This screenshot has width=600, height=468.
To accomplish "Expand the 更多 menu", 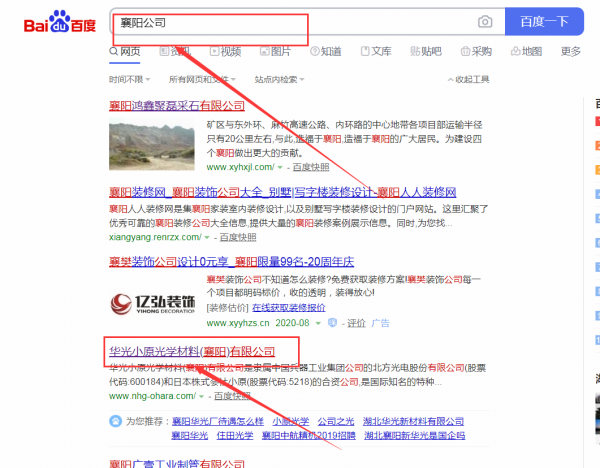I will pyautogui.click(x=571, y=51).
